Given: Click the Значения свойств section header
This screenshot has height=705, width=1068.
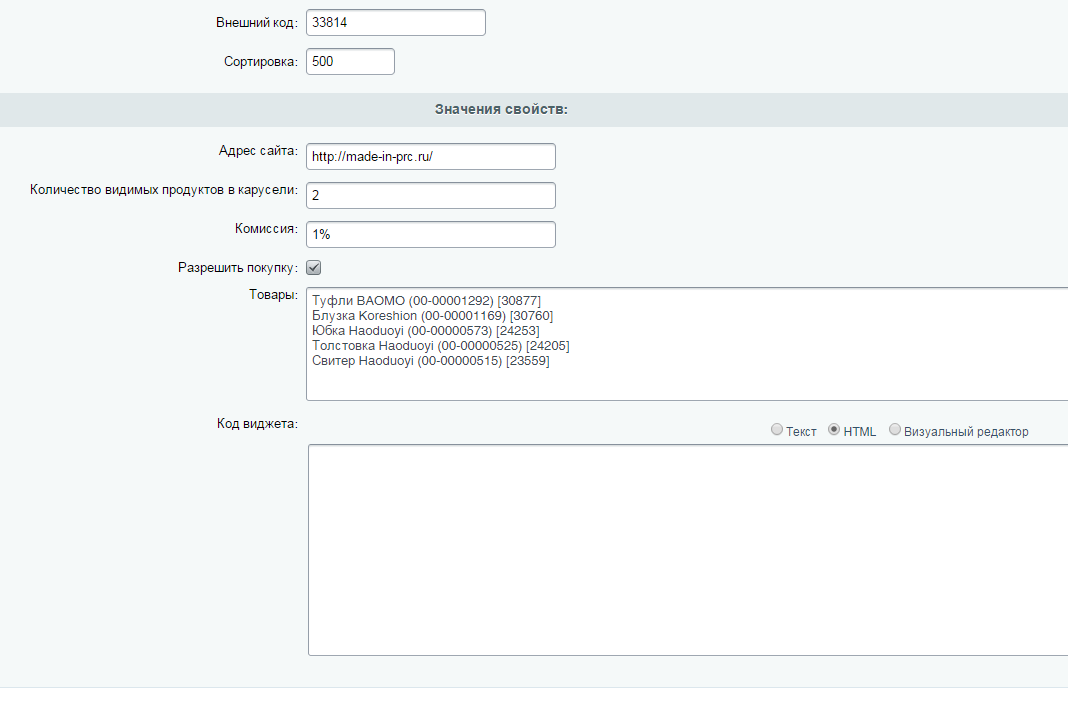Looking at the screenshot, I should (501, 110).
